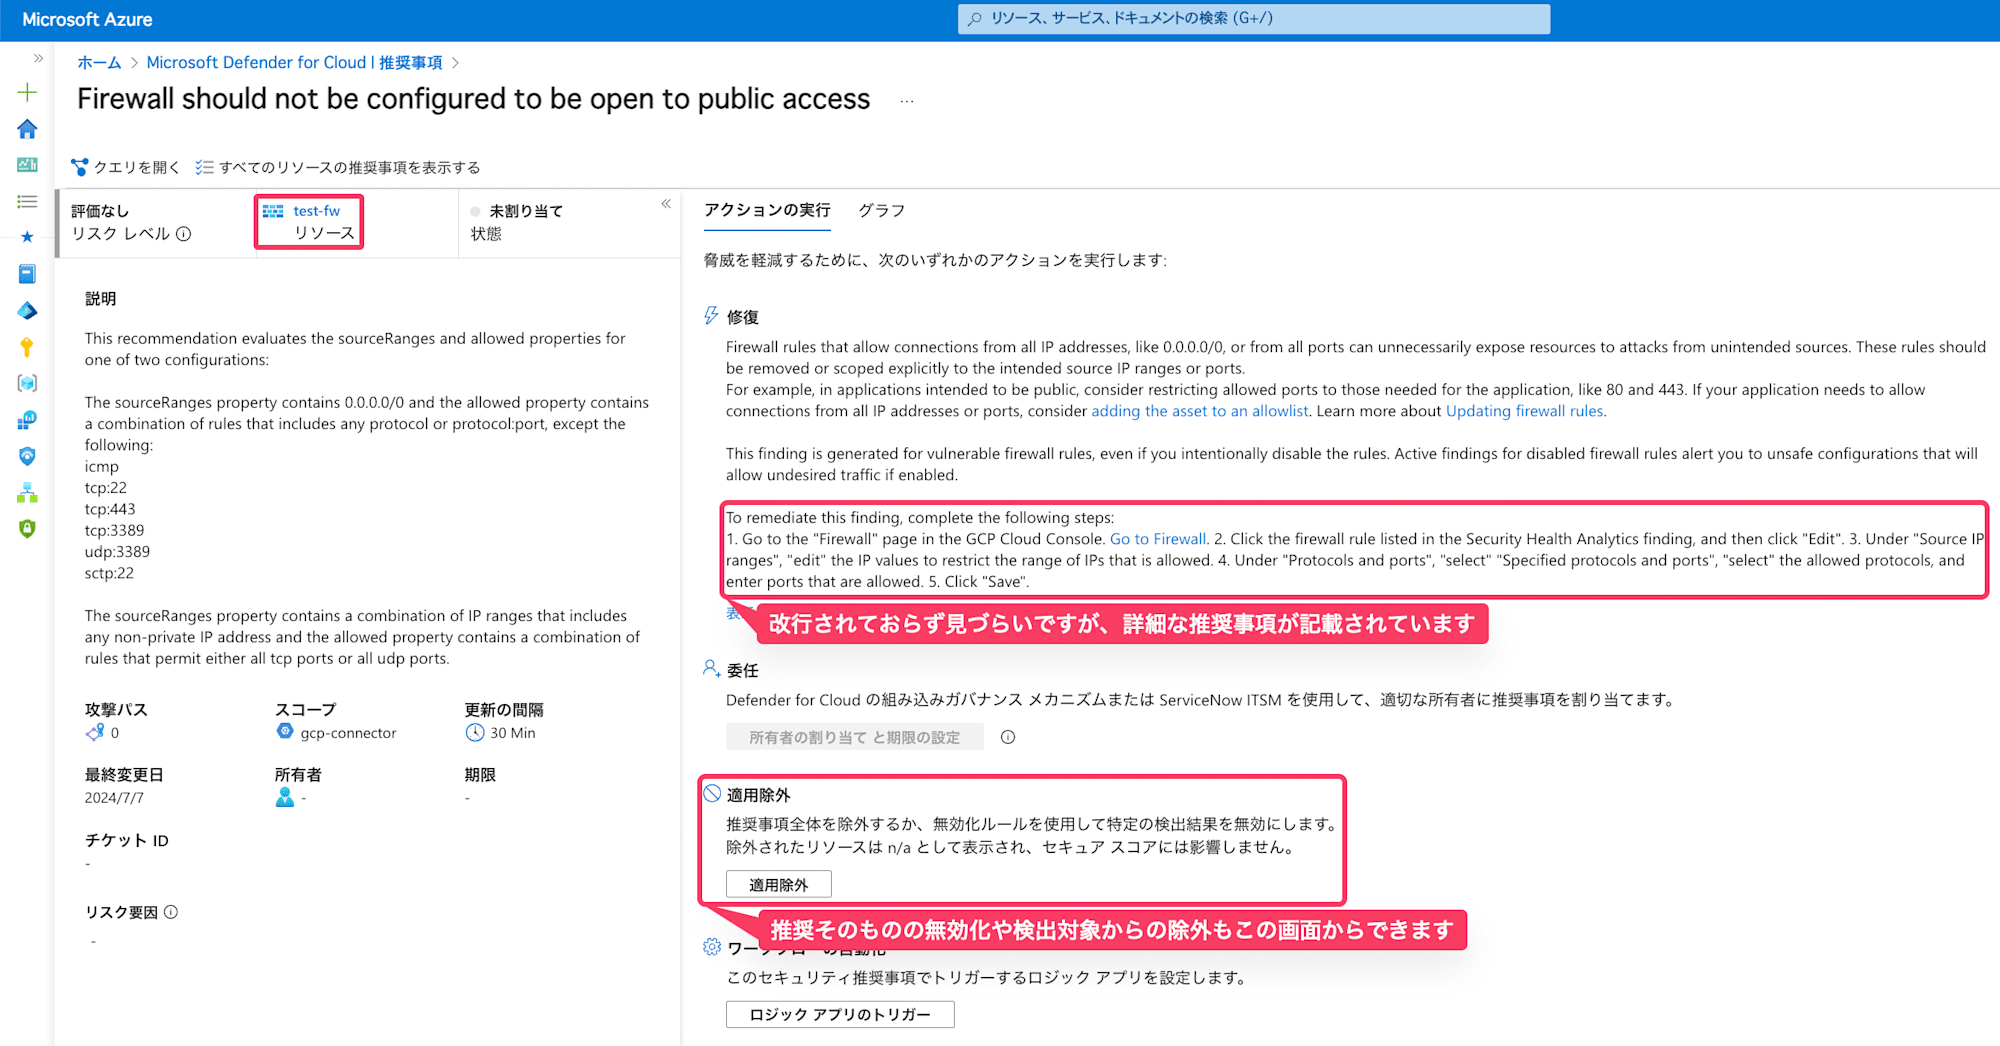This screenshot has width=2000, height=1046.
Task: Open the ellipsis menu beside page title
Action: click(x=906, y=100)
